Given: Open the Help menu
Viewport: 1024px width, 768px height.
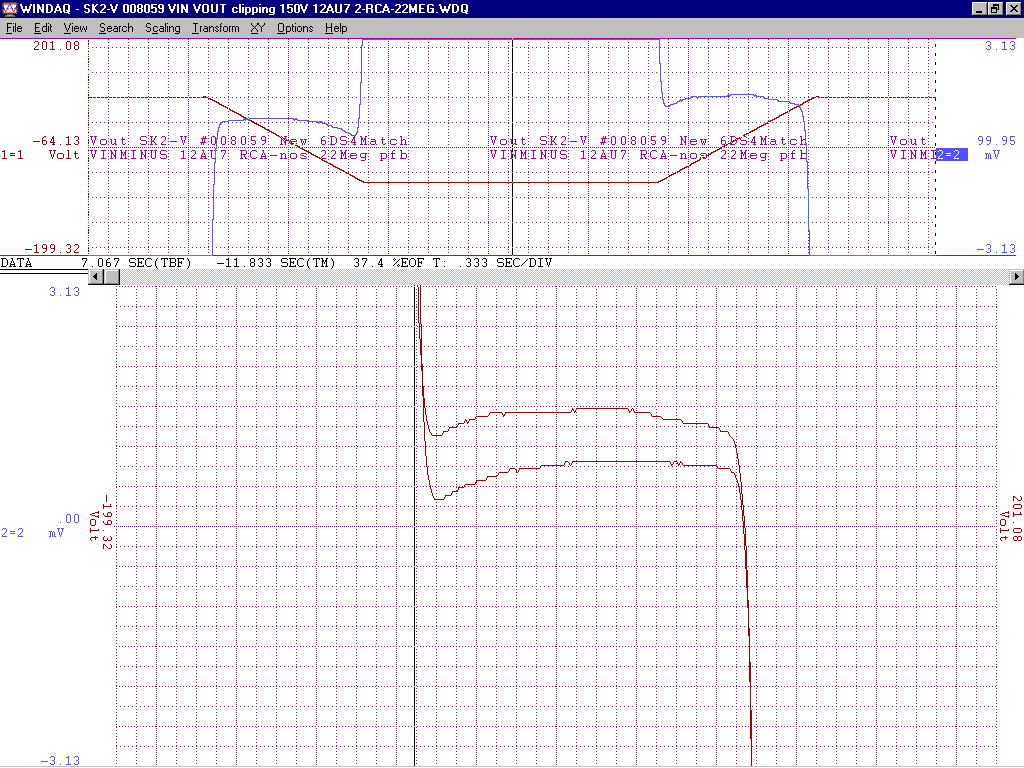Looking at the screenshot, I should tap(336, 28).
